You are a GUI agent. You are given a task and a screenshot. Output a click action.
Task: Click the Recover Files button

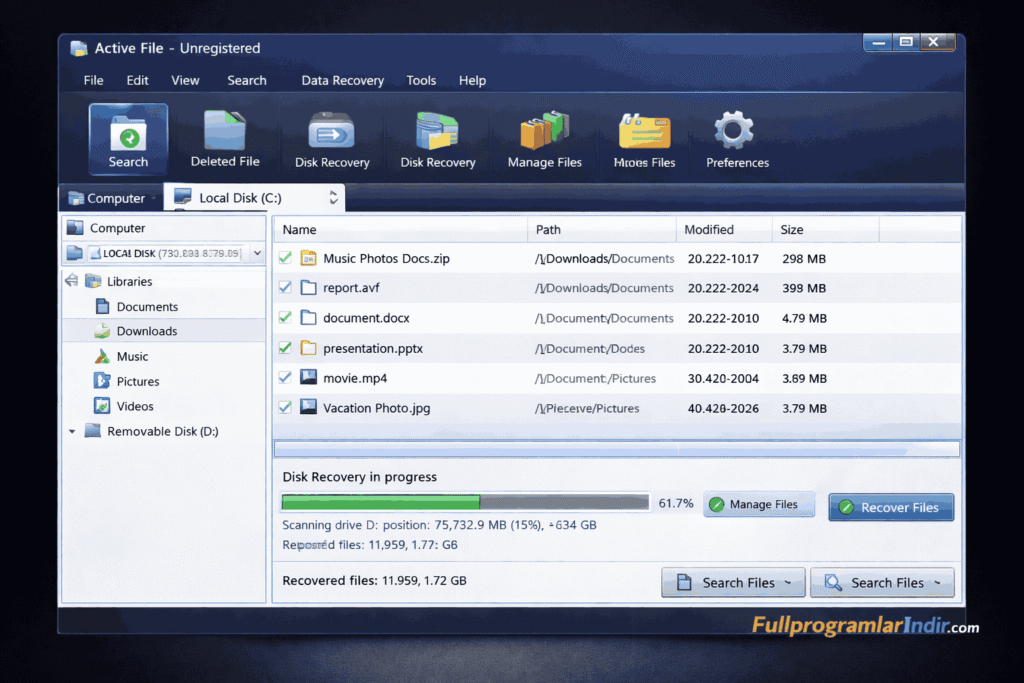coord(890,507)
